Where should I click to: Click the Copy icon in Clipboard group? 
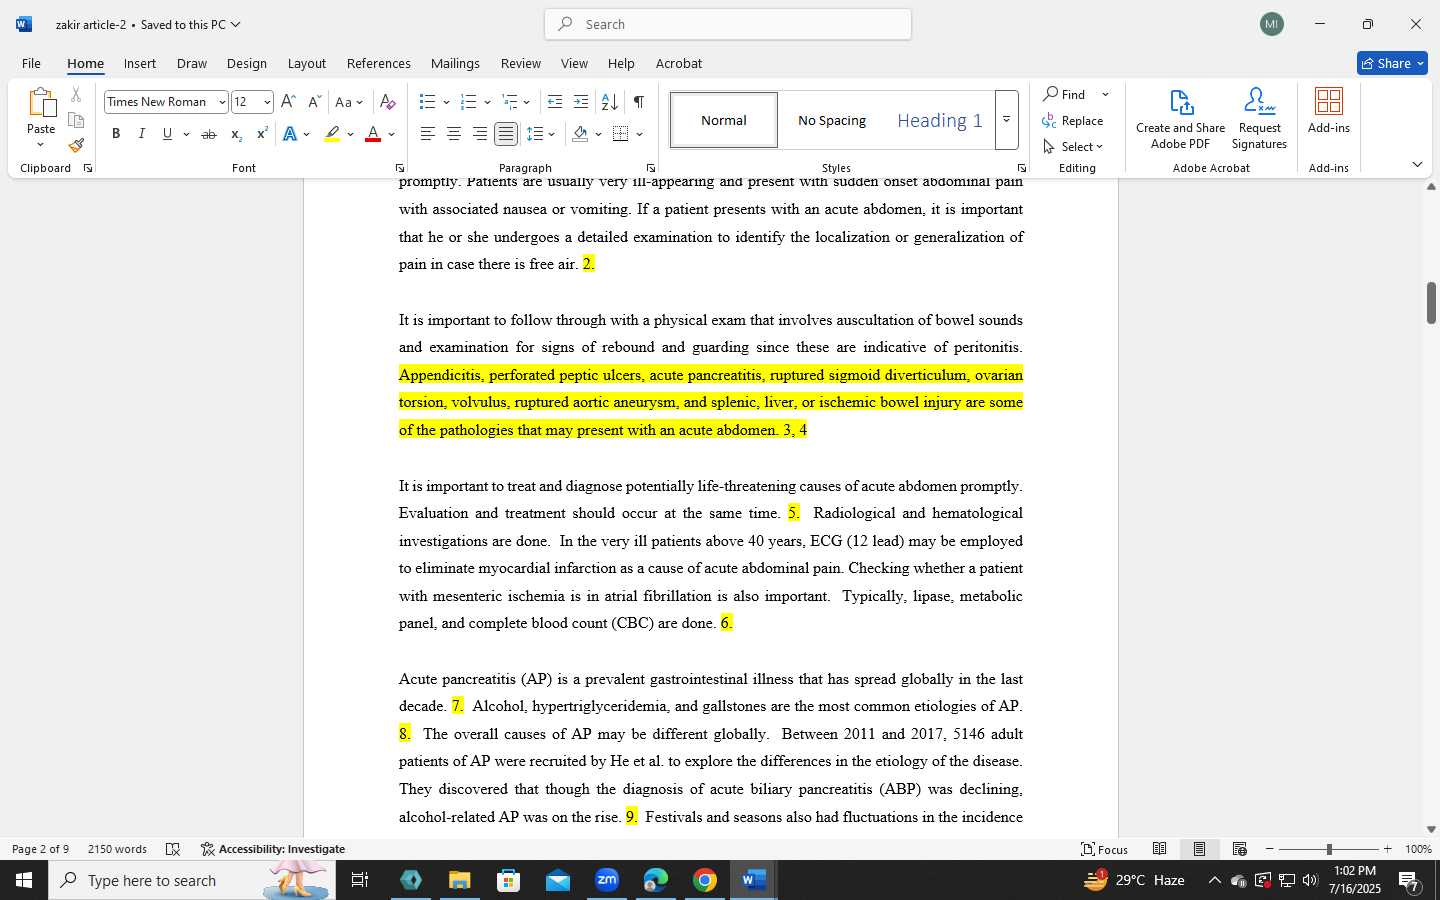76,120
